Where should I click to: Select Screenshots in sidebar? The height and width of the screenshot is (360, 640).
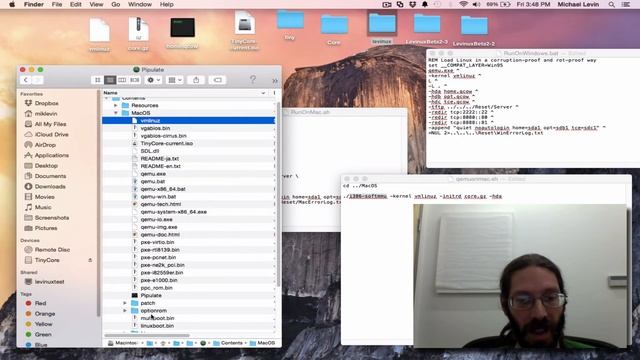(51, 218)
